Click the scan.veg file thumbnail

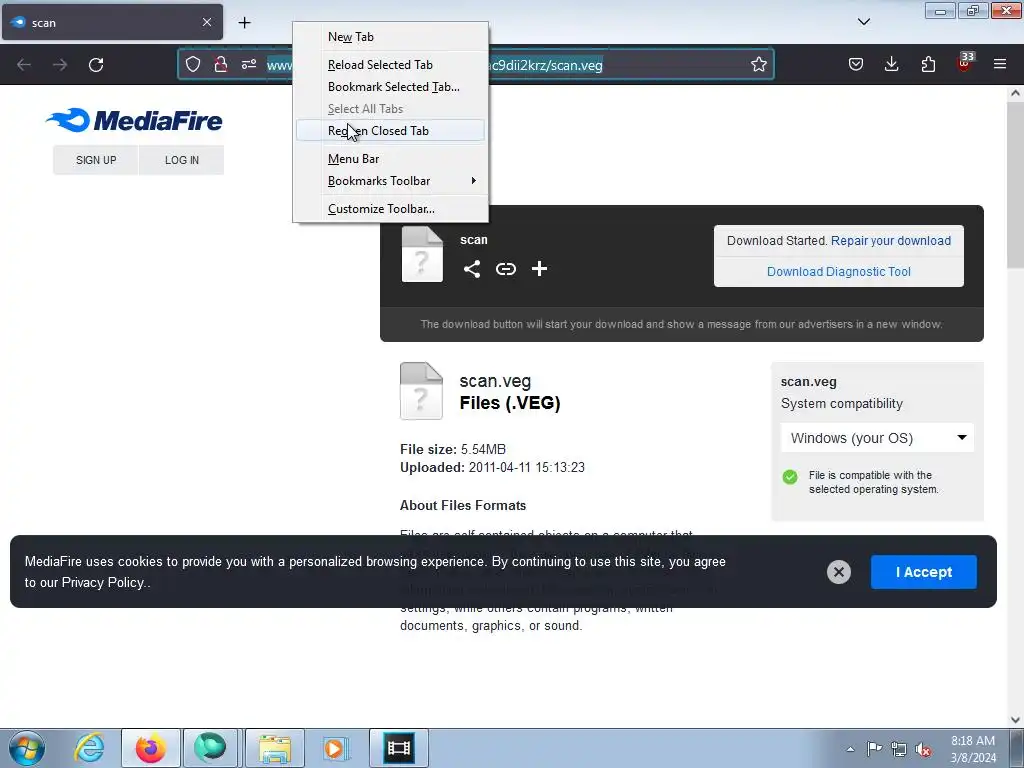[x=421, y=391]
